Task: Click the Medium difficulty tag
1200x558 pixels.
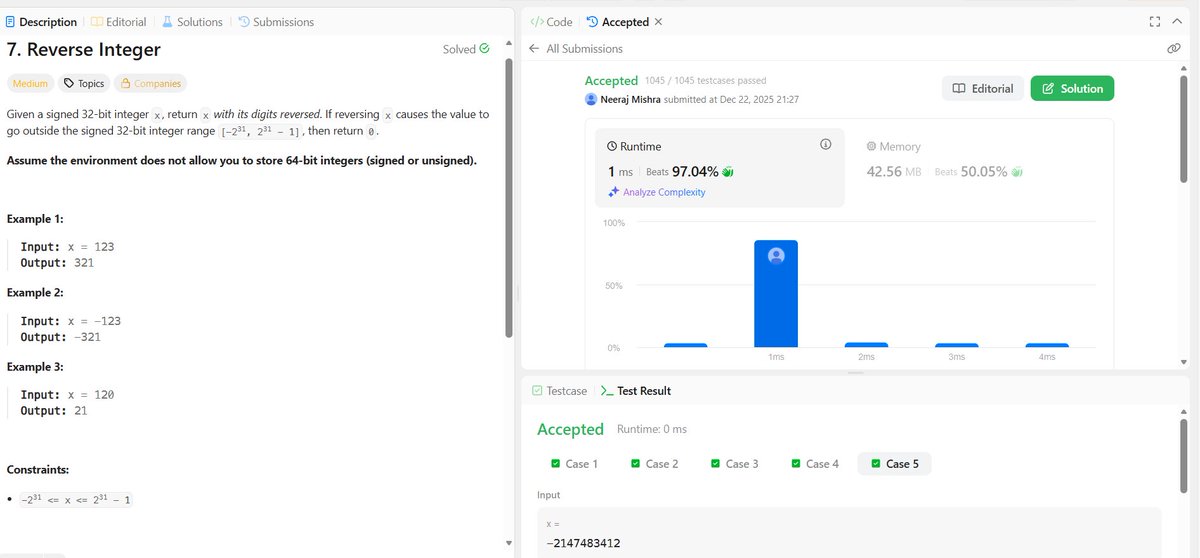Action: click(30, 84)
